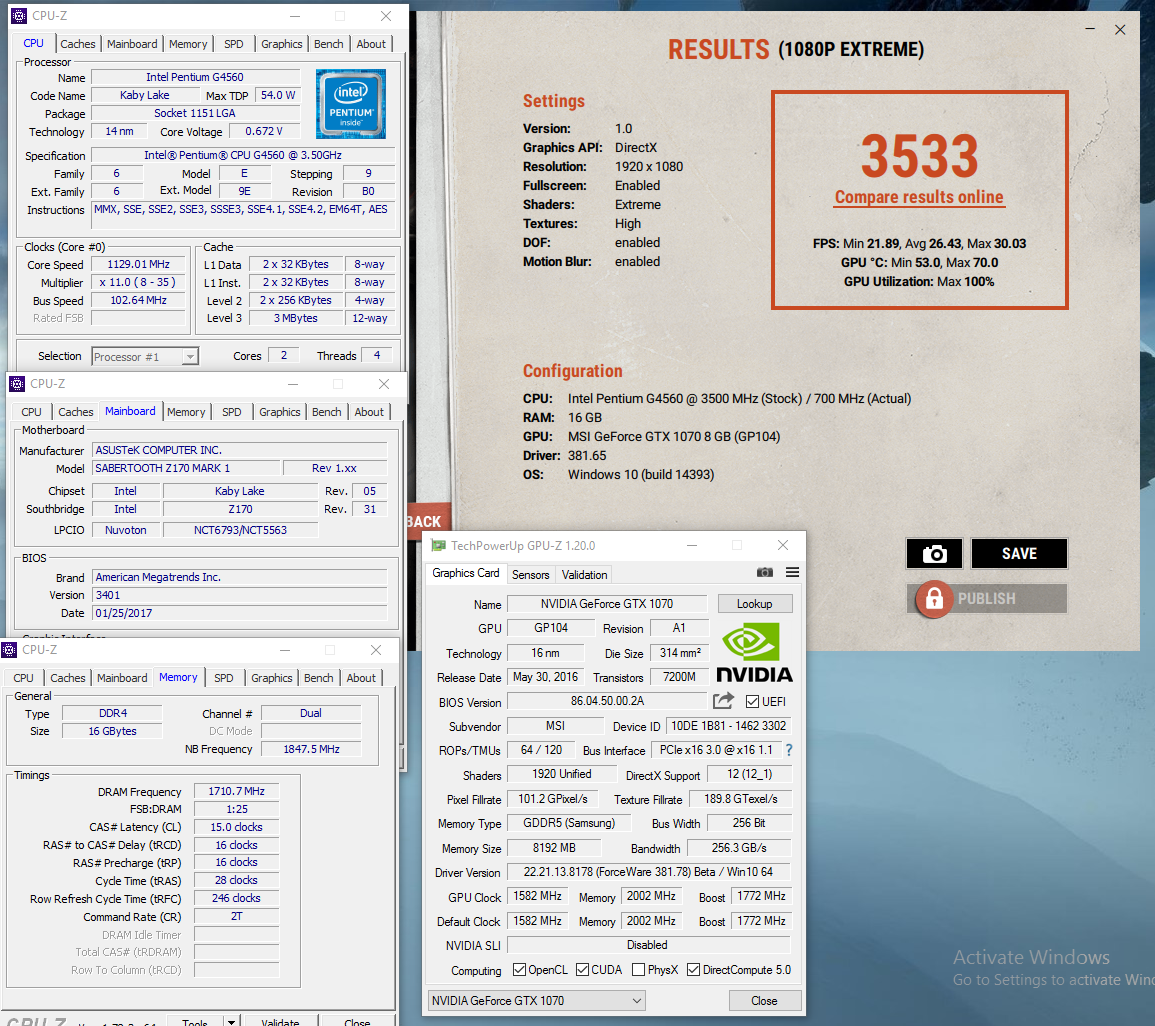The width and height of the screenshot is (1155, 1026).
Task: Click the Release Date May 30, 2016
Action: pos(546,677)
